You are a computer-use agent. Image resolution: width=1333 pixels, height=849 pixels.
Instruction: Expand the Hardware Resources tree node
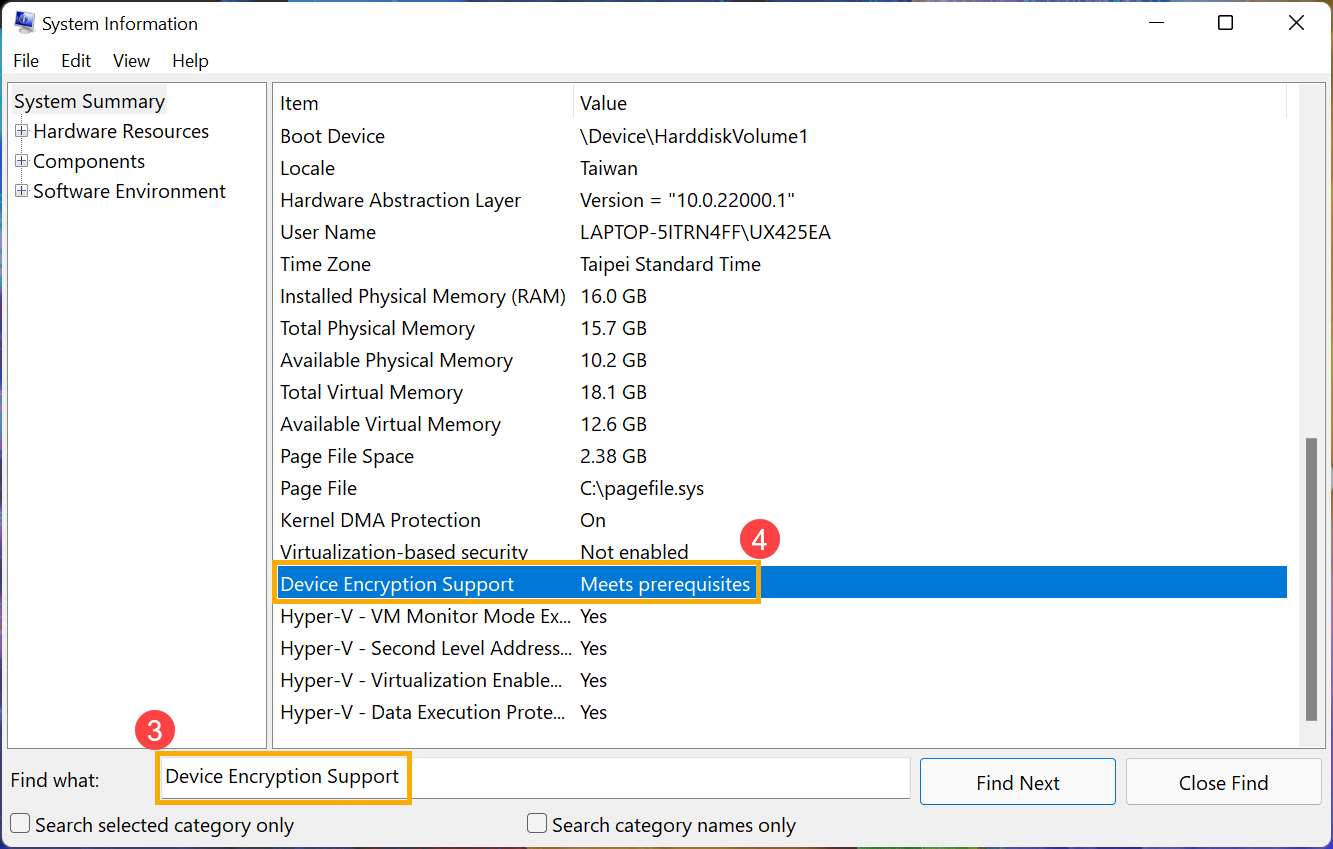(22, 132)
